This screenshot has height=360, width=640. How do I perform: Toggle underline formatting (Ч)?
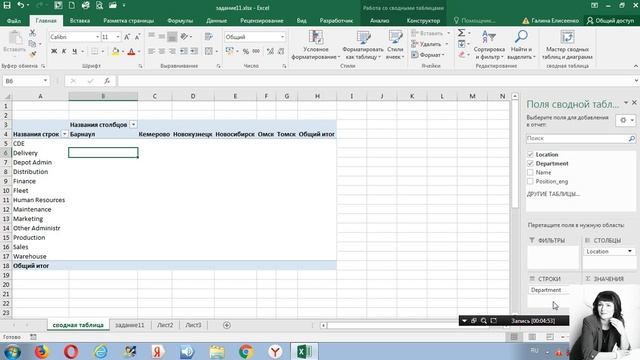tap(74, 51)
